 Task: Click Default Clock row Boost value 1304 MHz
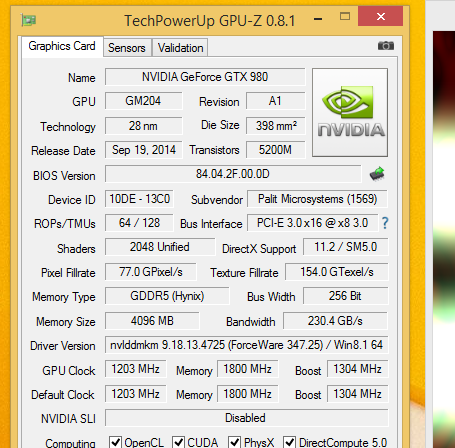click(358, 394)
